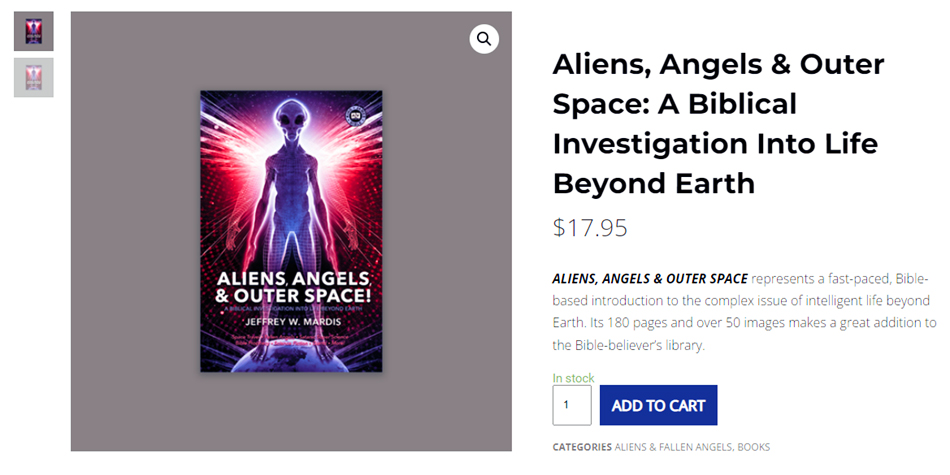The height and width of the screenshot is (475, 950).
Task: Click the $17.95 price
Action: 590,228
